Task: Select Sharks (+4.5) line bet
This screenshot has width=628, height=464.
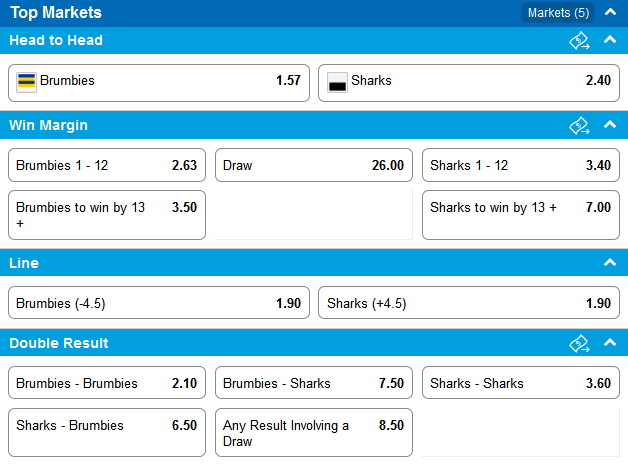Action: coord(469,303)
